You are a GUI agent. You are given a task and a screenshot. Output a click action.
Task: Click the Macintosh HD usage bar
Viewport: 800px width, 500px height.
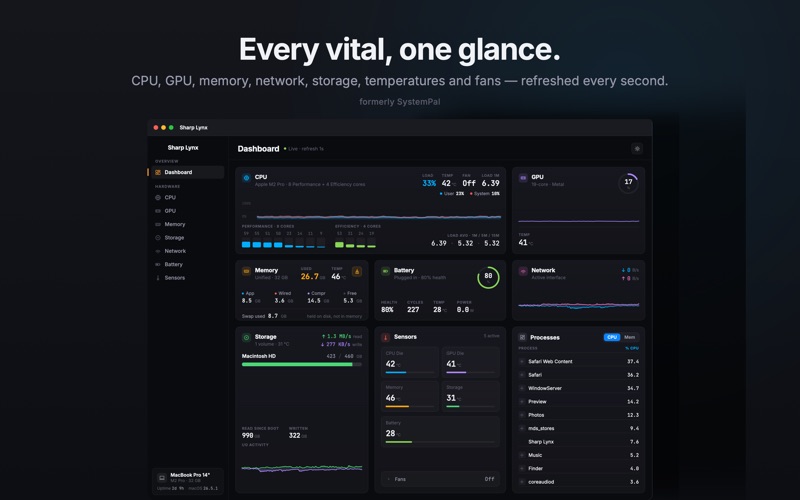click(302, 365)
